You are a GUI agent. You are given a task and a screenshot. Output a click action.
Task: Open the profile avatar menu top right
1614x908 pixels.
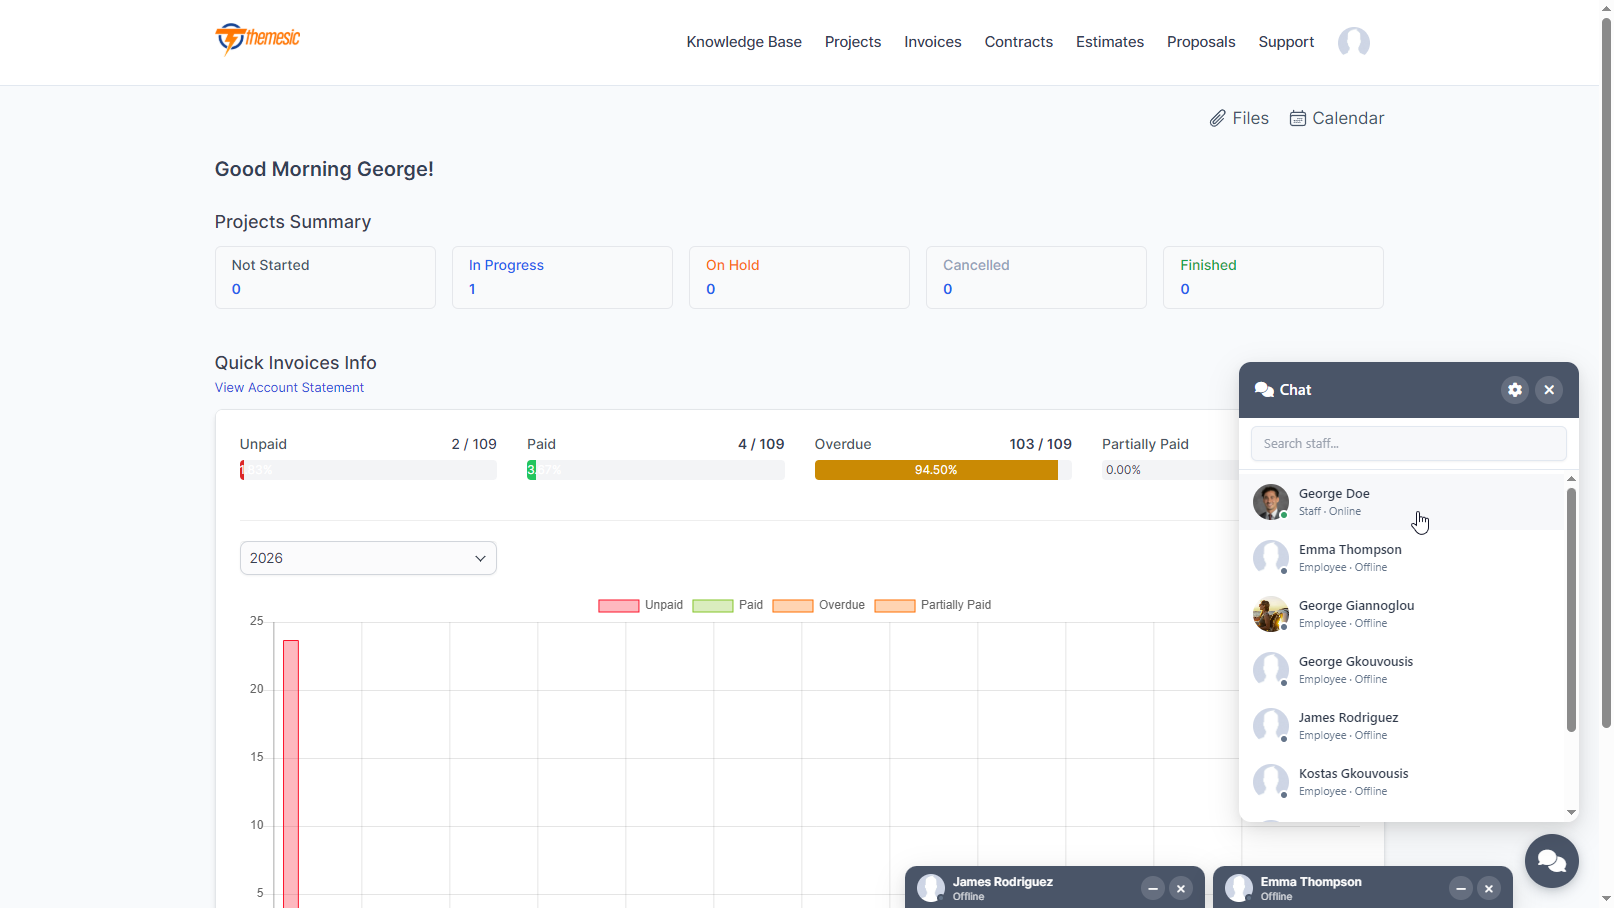(x=1353, y=42)
